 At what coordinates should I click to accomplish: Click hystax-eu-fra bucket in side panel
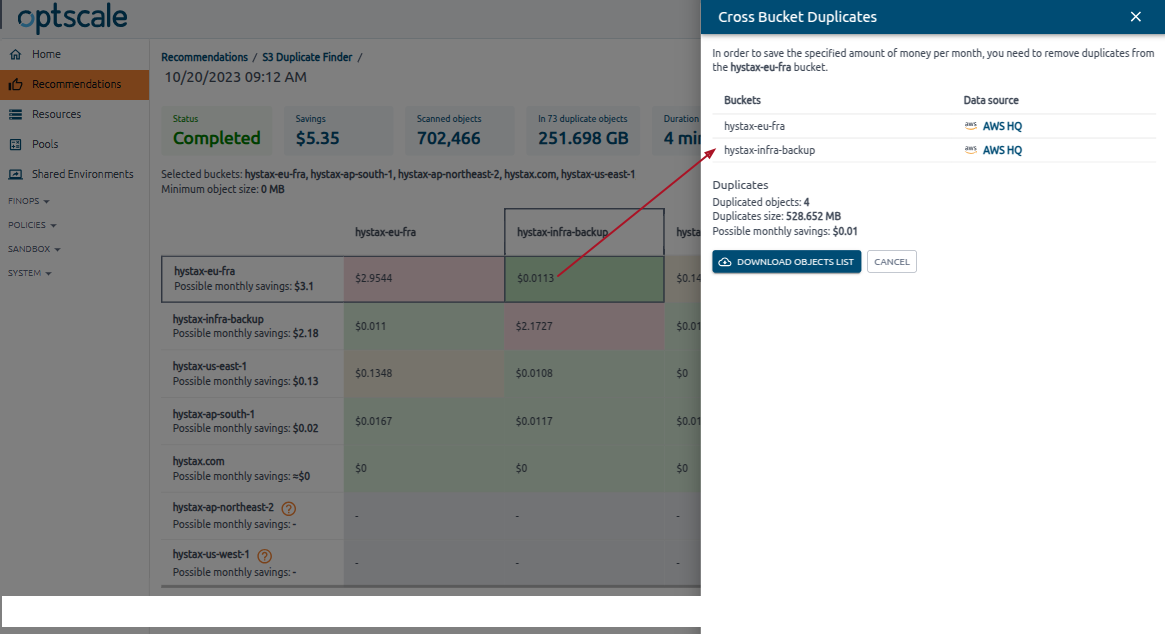pos(754,126)
